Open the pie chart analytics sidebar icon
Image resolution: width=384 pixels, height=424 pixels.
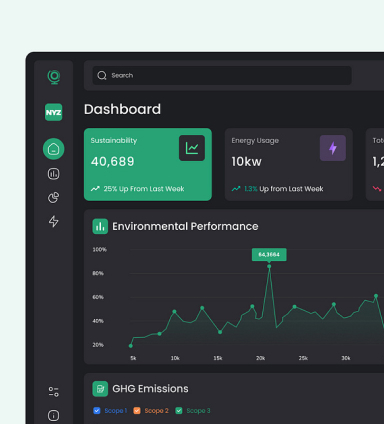54,197
